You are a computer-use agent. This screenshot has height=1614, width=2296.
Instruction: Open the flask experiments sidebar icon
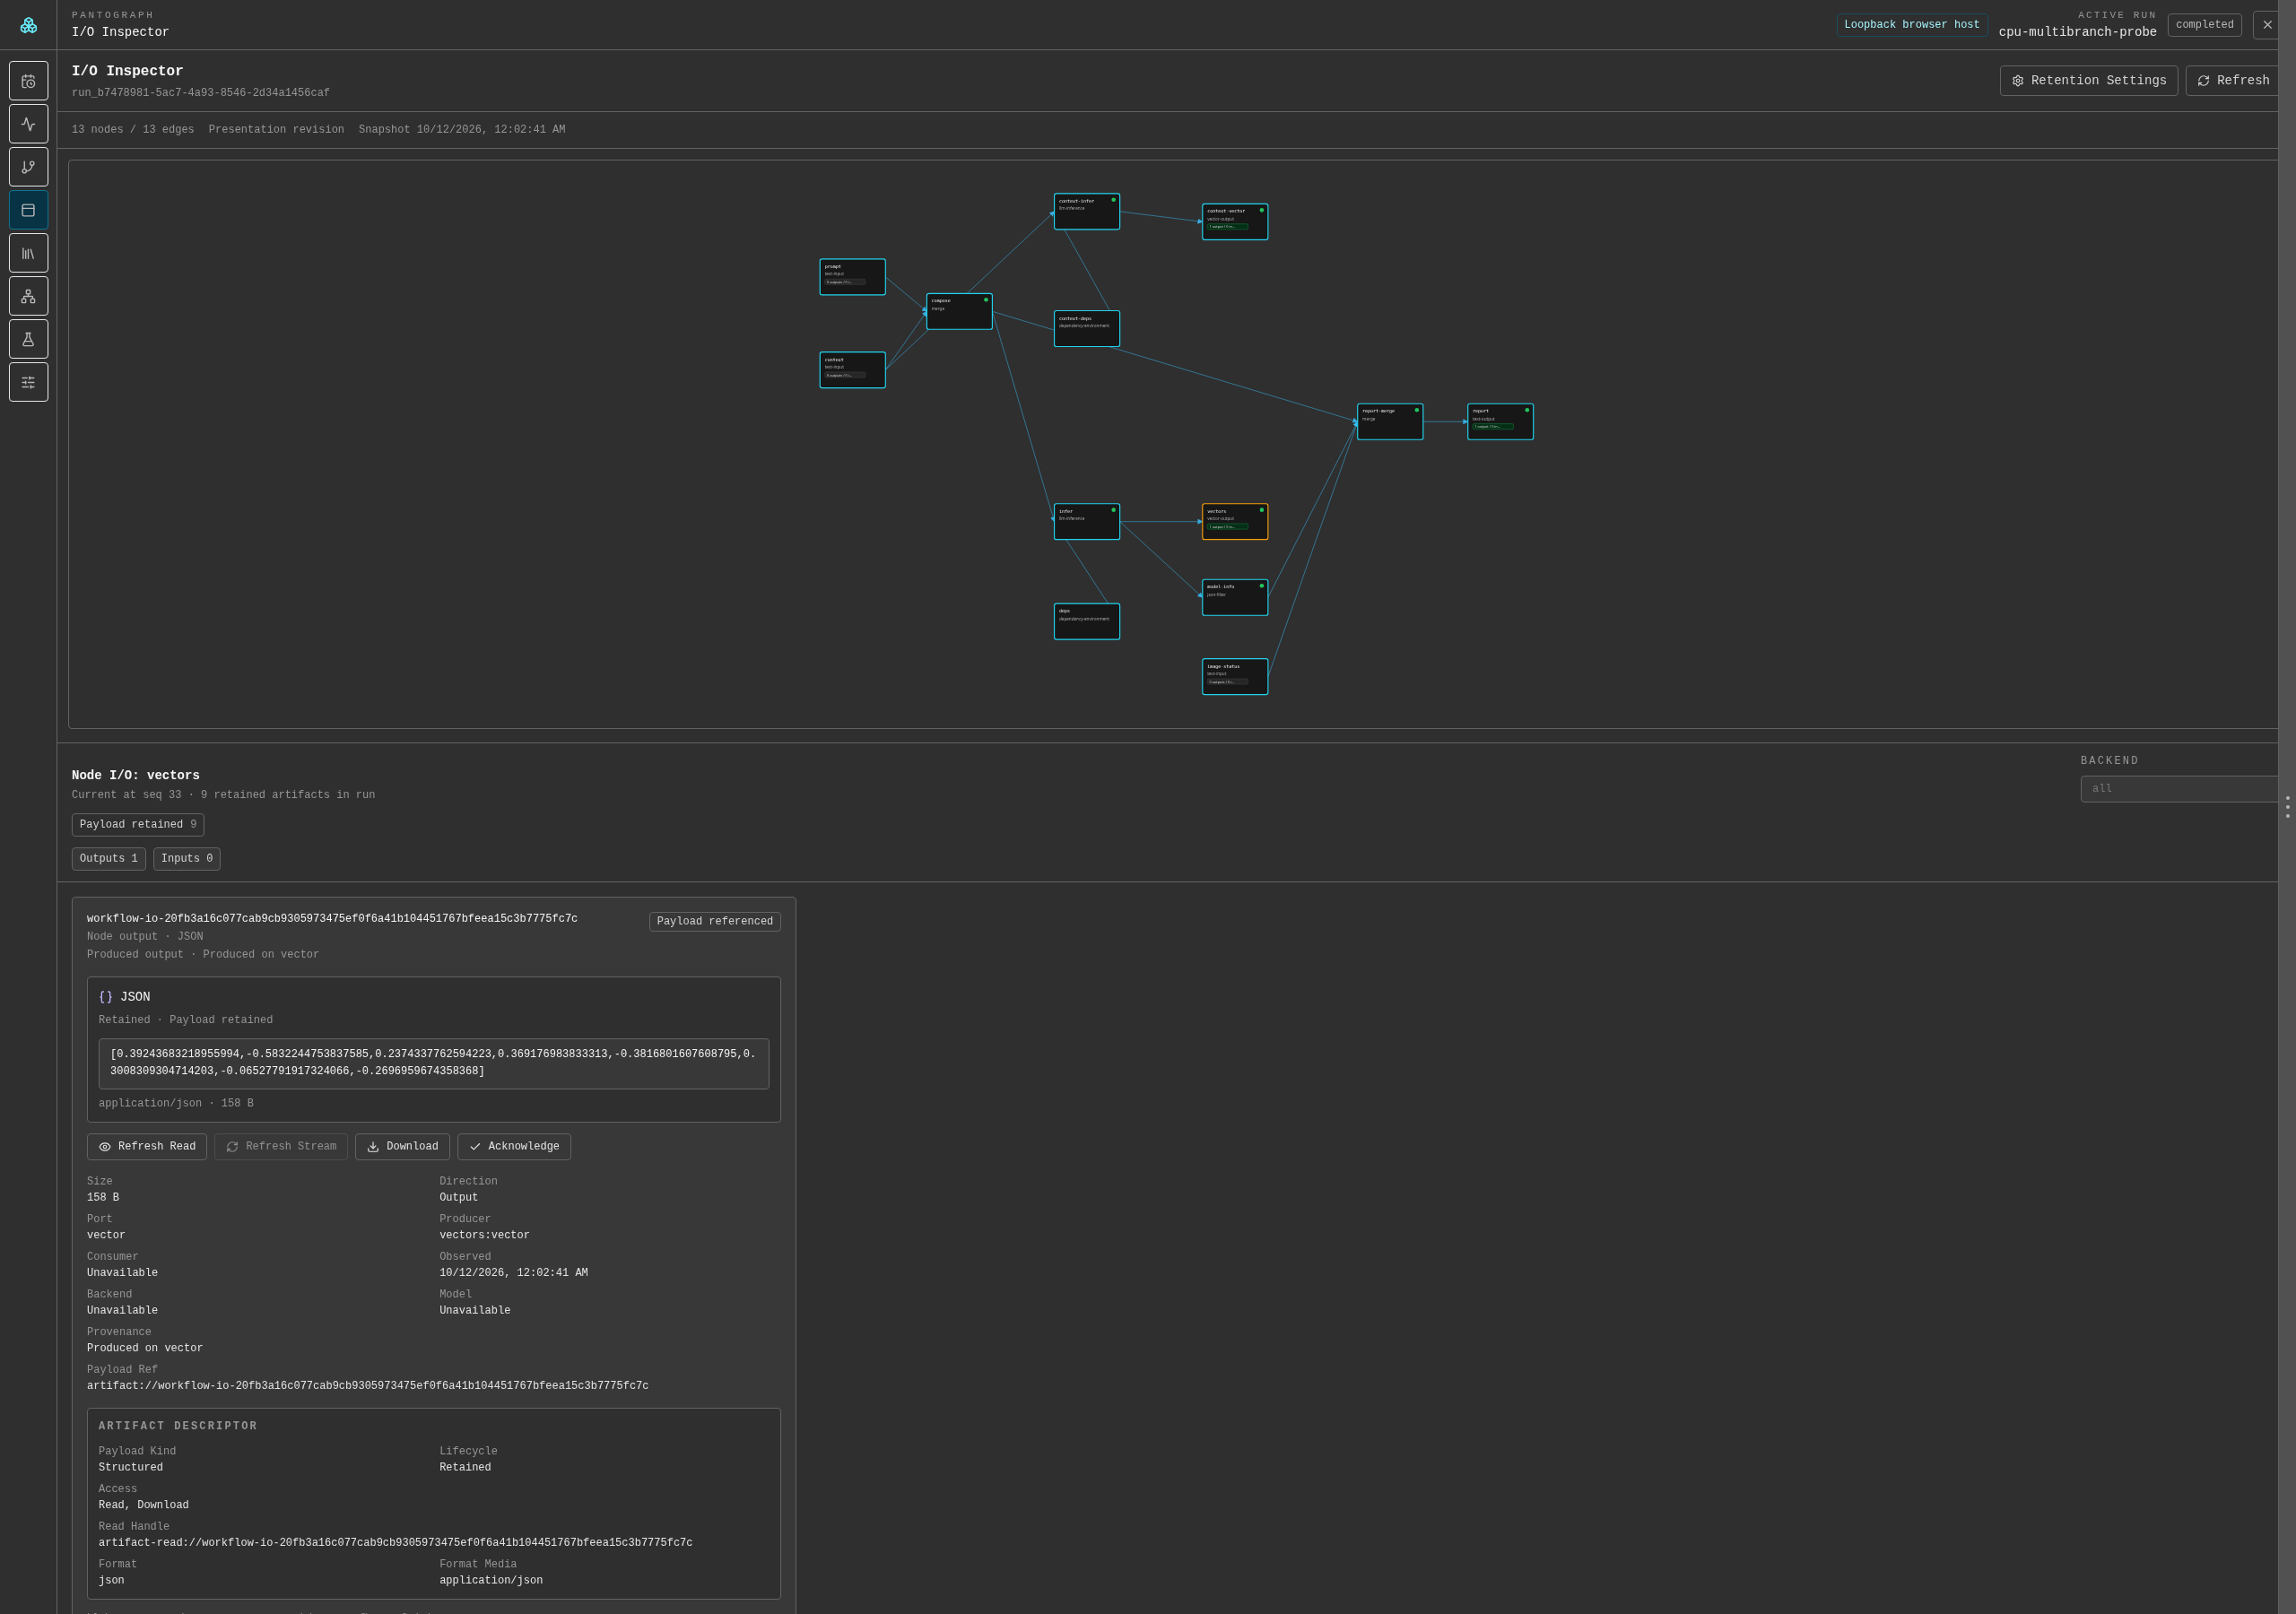coord(28,339)
